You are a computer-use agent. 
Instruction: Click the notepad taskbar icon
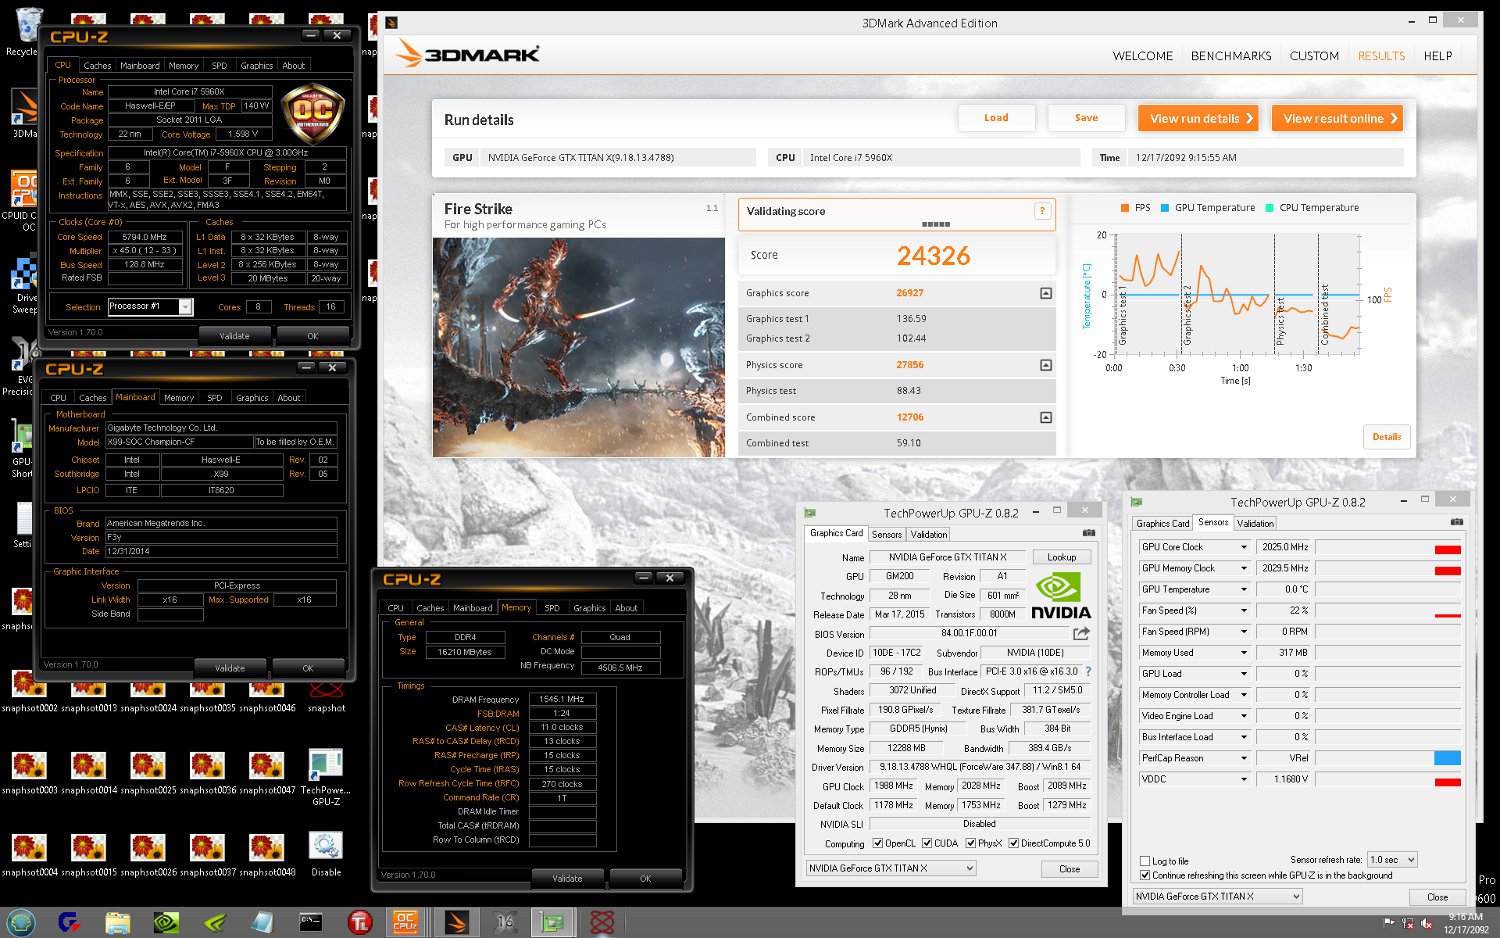pos(262,922)
